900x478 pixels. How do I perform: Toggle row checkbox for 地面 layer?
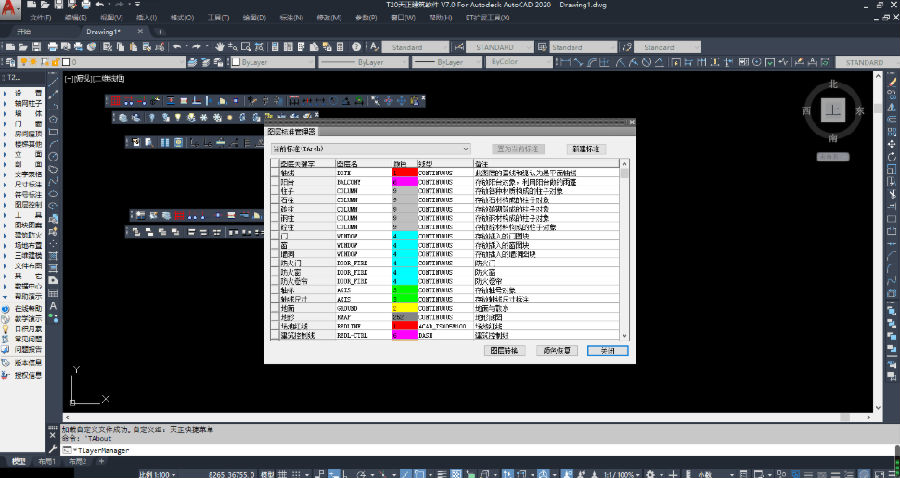point(274,308)
